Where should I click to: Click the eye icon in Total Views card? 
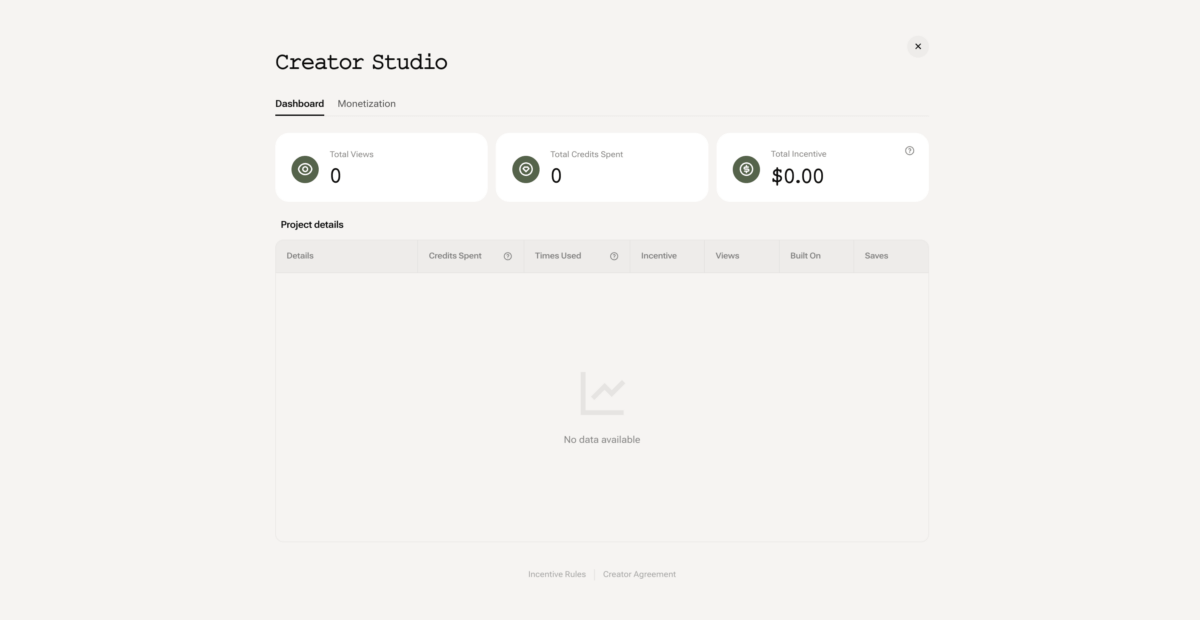pos(305,169)
